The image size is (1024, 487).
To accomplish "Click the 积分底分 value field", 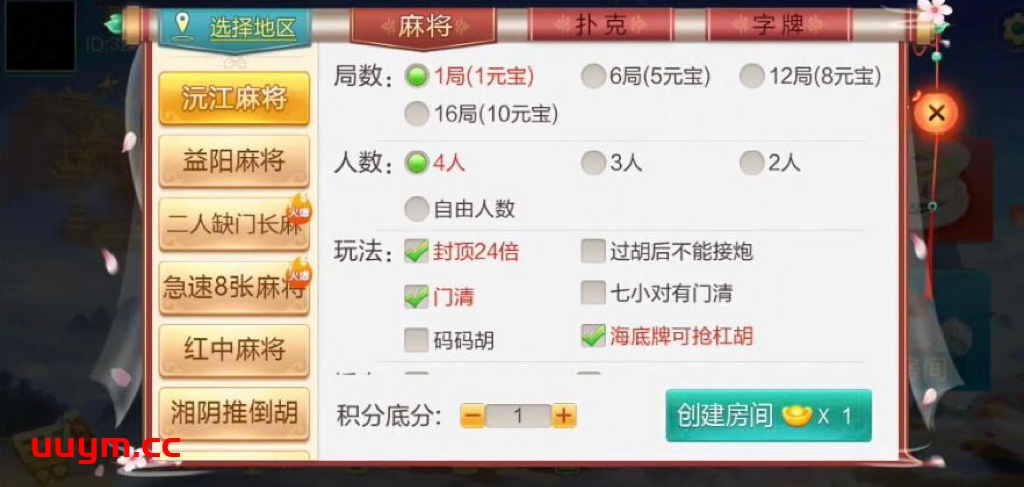I will pyautogui.click(x=519, y=416).
